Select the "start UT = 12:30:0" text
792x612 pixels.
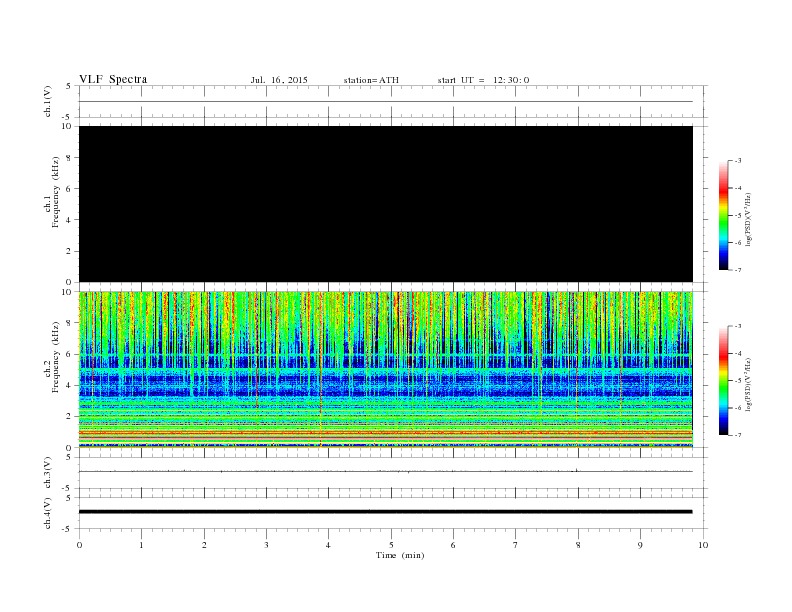coord(483,80)
